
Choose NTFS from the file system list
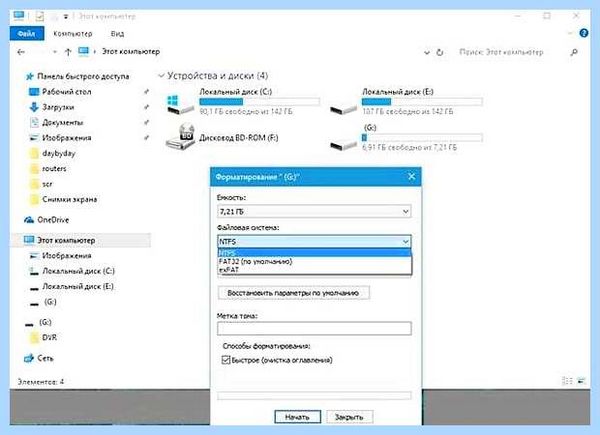pos(314,253)
